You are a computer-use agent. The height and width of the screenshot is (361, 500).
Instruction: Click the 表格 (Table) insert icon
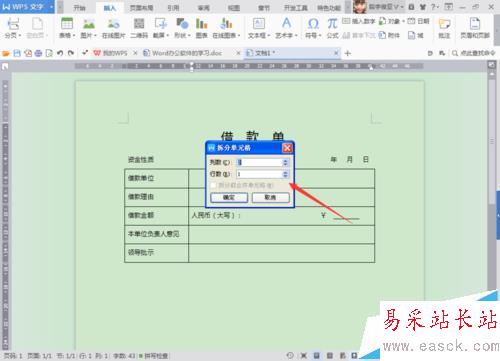click(x=67, y=24)
